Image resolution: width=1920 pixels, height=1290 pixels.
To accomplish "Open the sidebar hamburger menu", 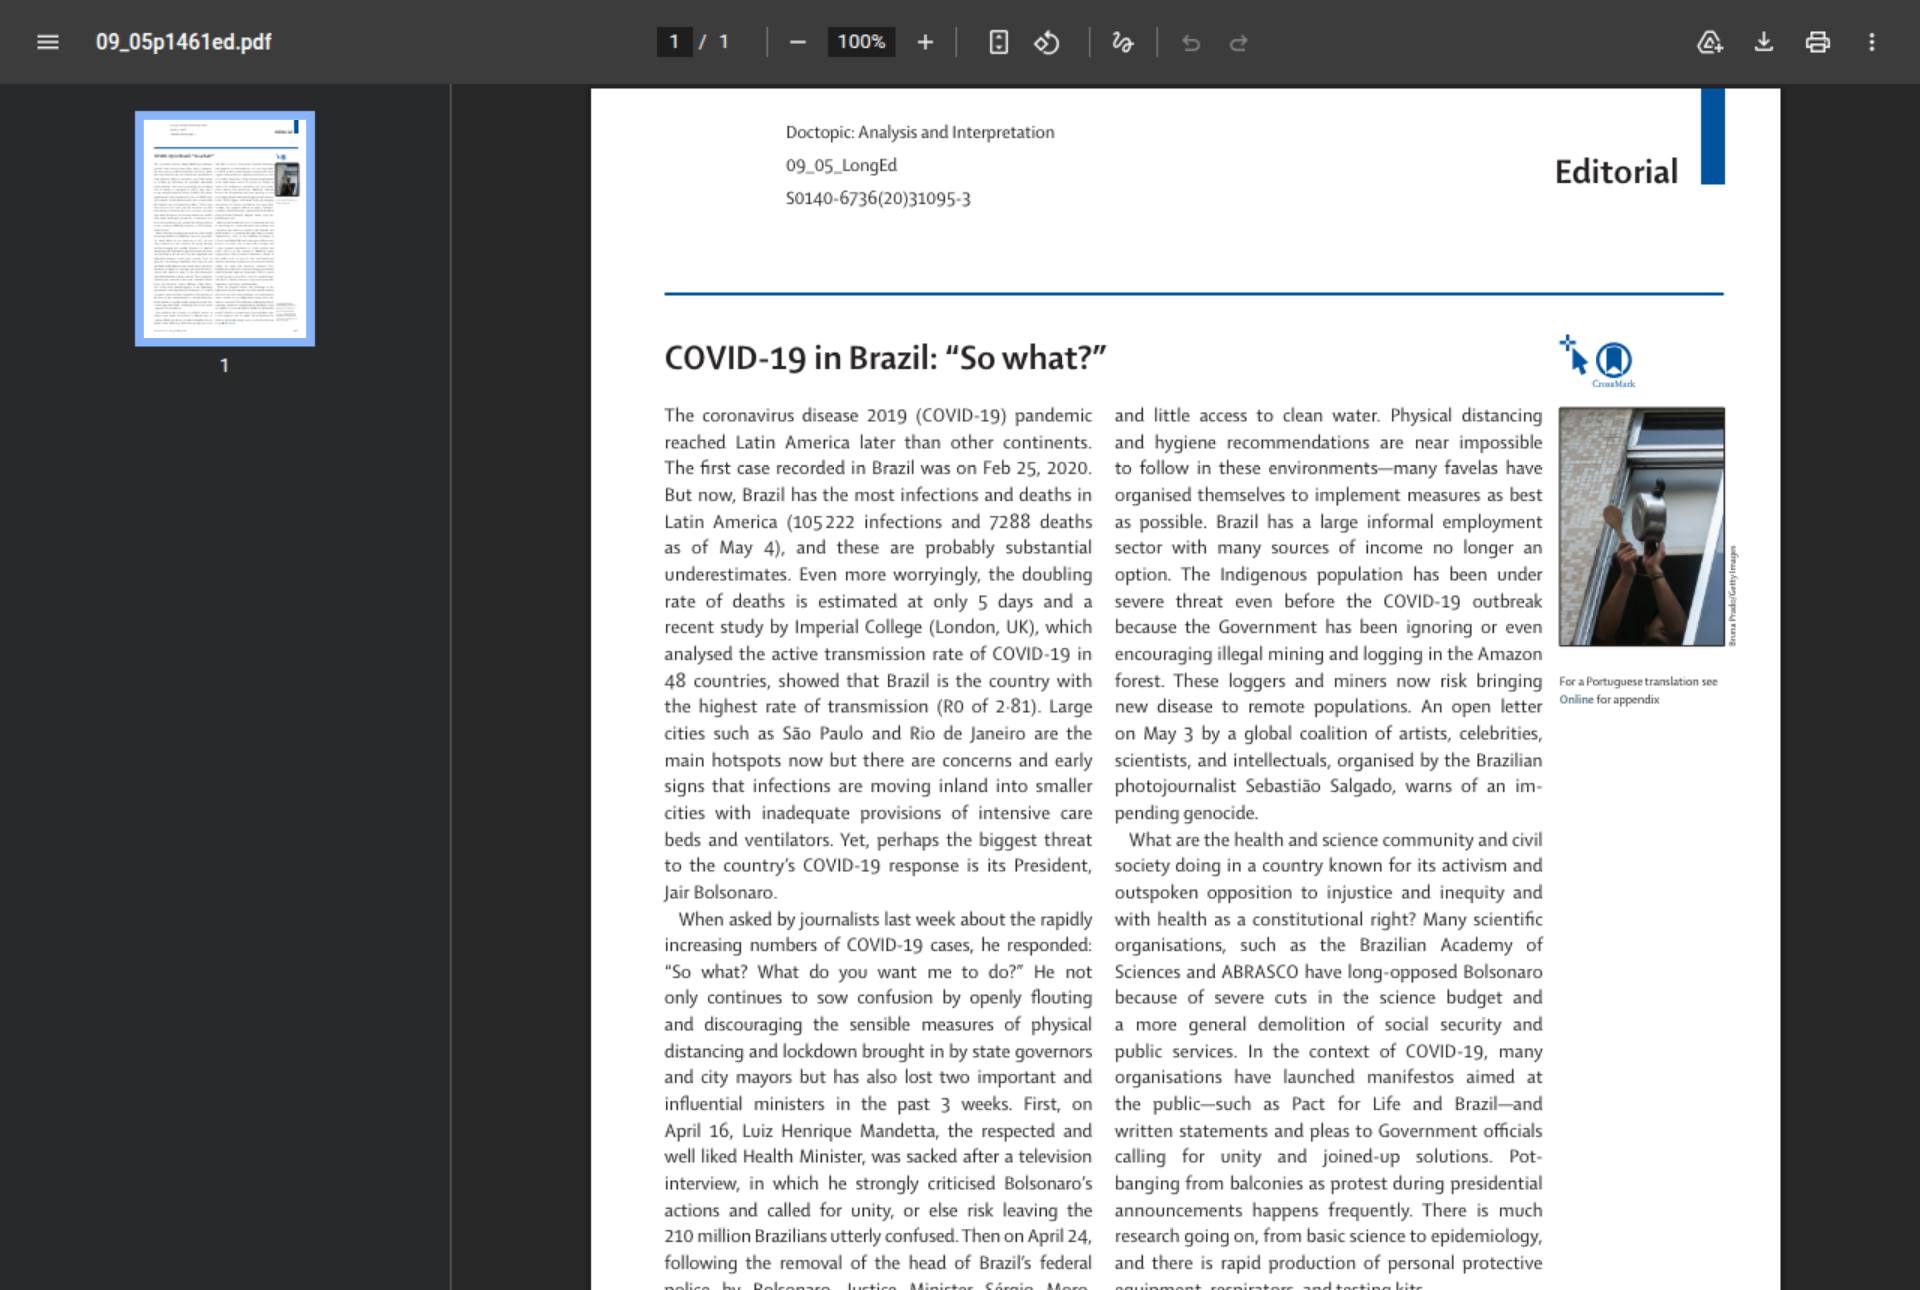I will [x=47, y=42].
